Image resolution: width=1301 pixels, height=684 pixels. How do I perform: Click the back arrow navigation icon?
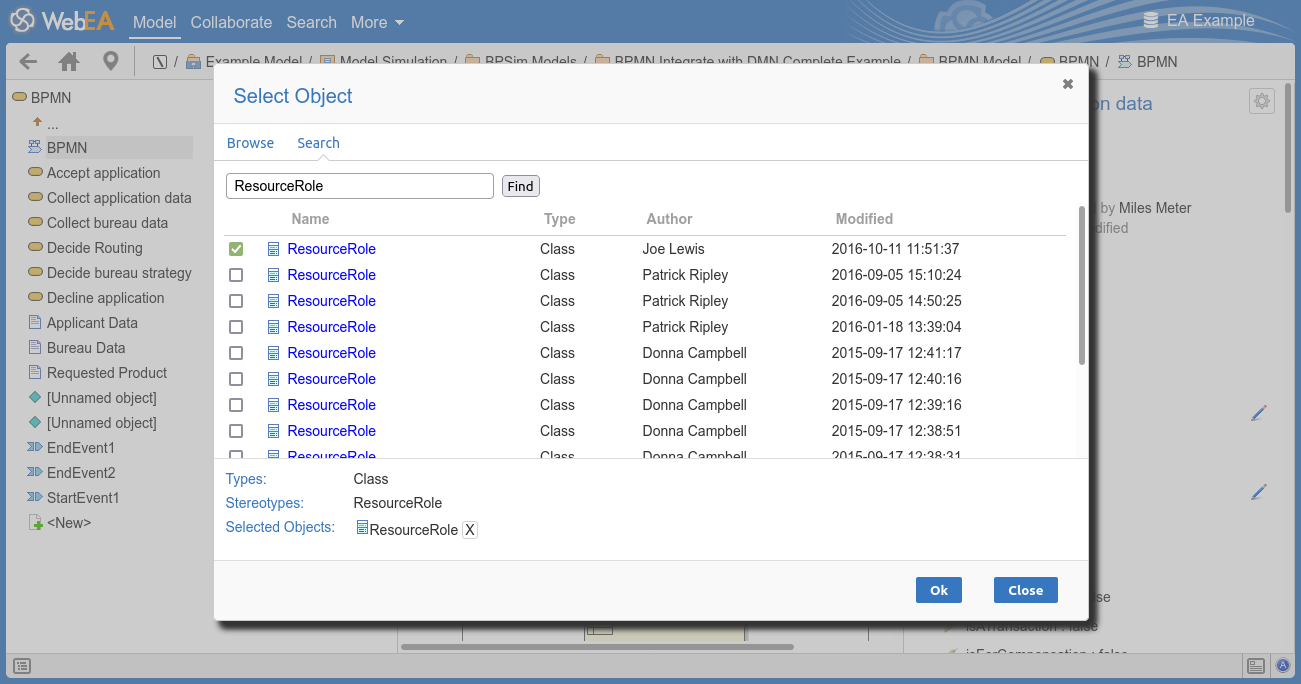click(28, 62)
